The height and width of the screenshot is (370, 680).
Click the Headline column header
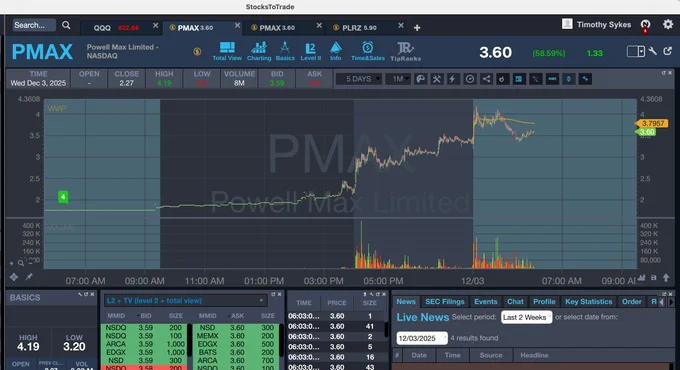click(534, 355)
